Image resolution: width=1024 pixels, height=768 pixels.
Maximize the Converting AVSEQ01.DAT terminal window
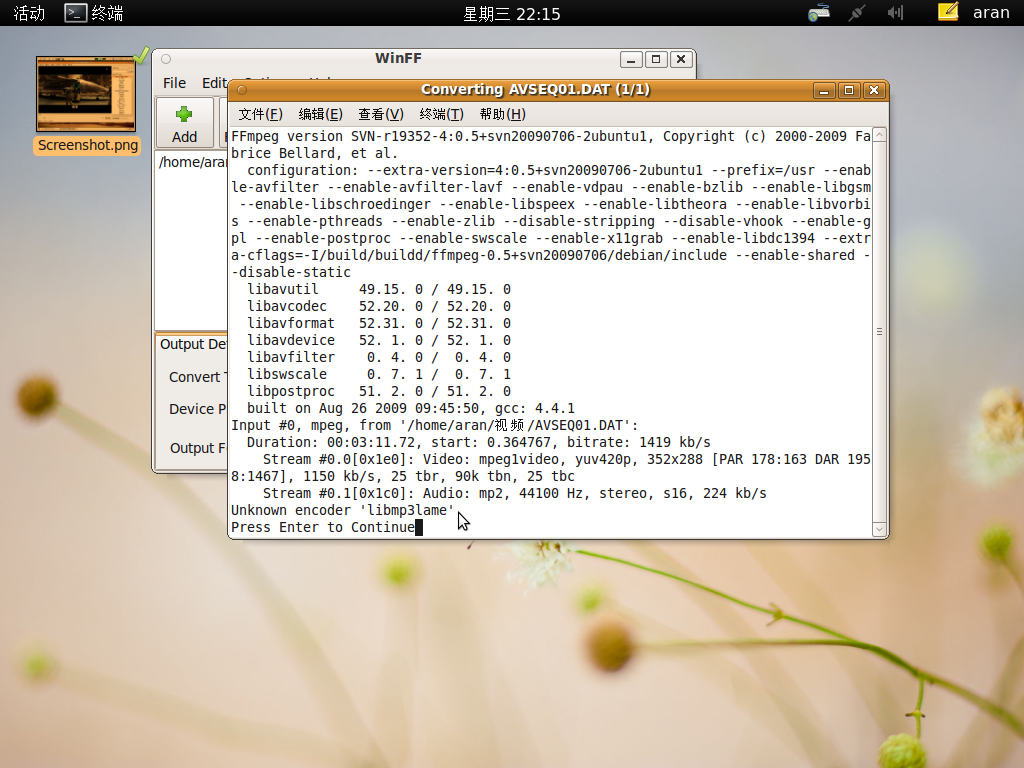point(849,90)
